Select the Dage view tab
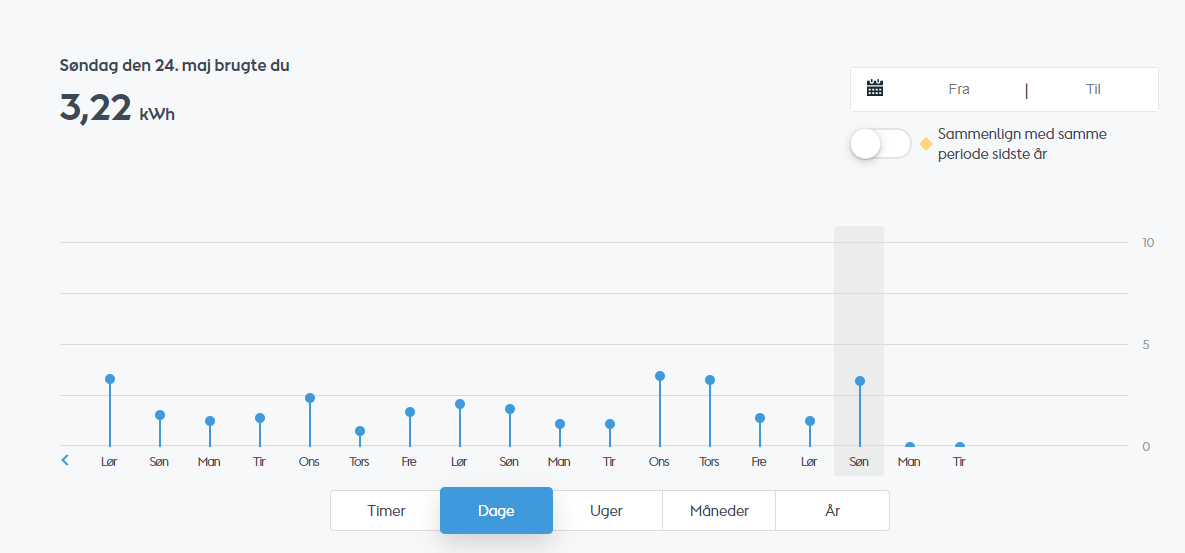This screenshot has height=553, width=1185. (497, 511)
